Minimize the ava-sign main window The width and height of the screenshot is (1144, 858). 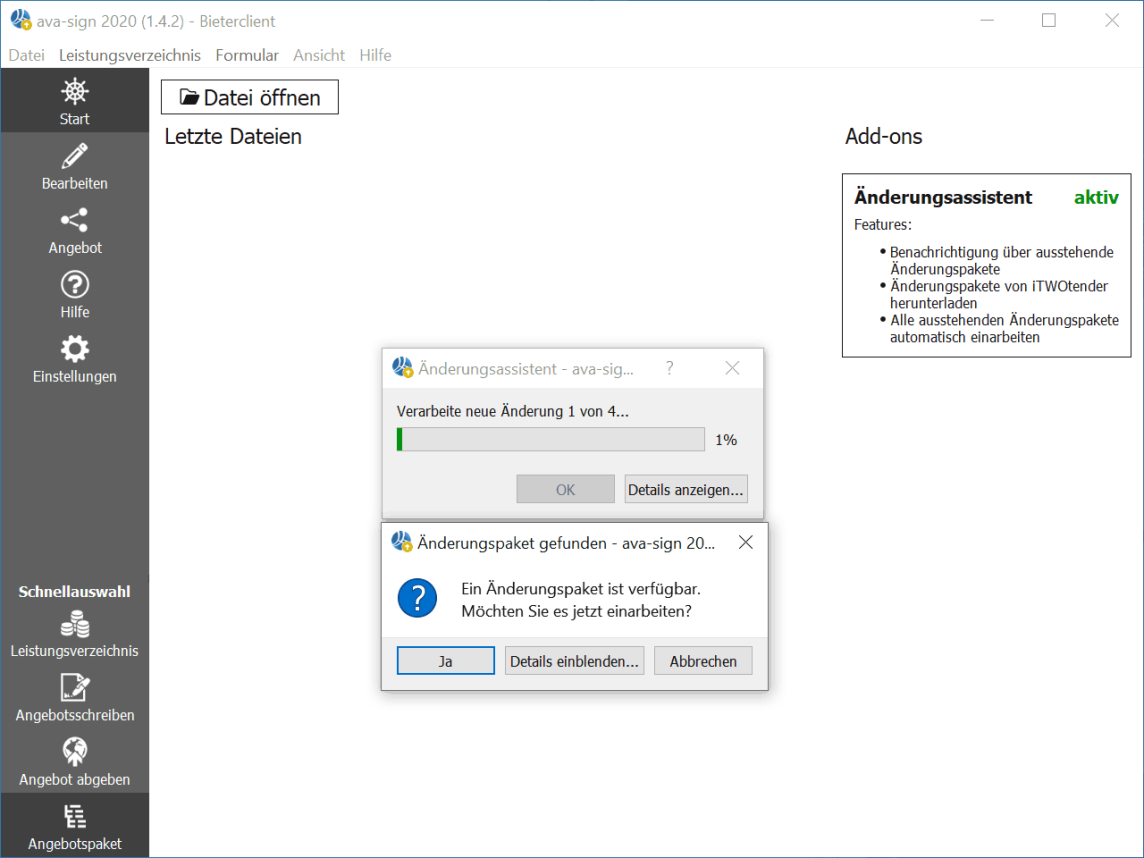[x=987, y=20]
